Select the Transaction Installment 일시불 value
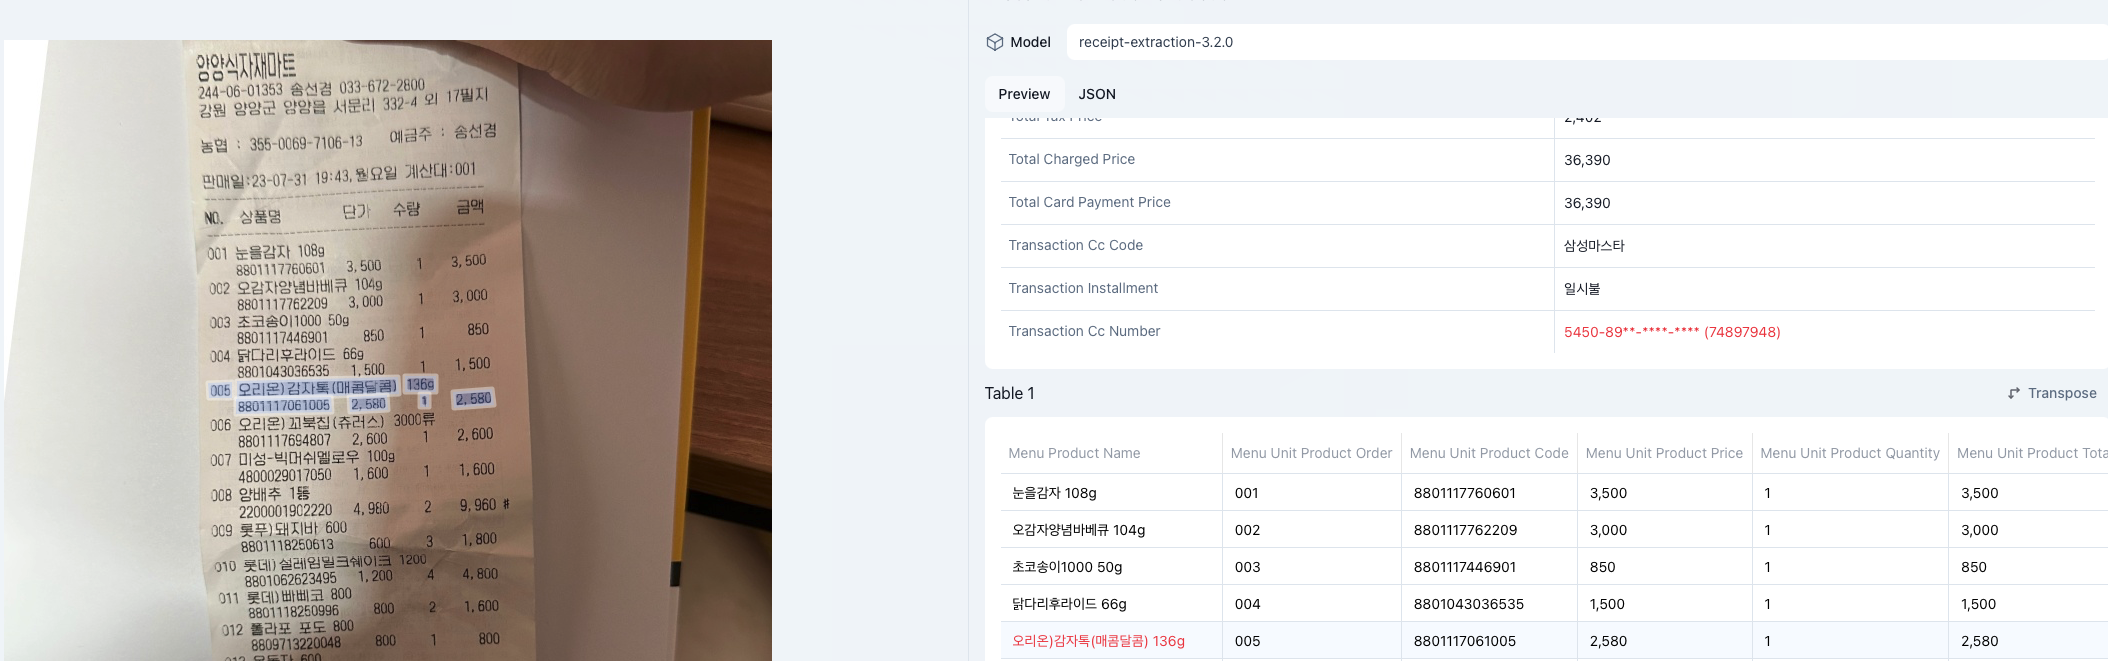The width and height of the screenshot is (2108, 661). (x=1582, y=289)
